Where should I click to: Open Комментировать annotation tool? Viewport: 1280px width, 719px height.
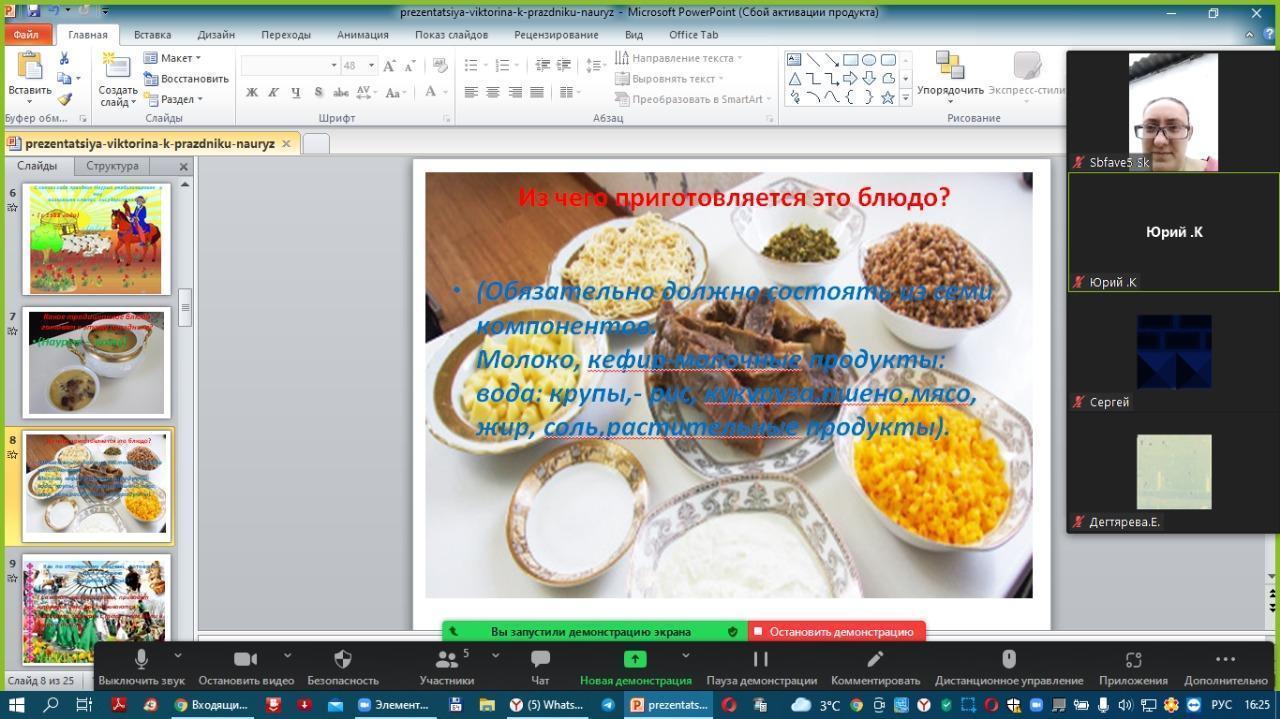pos(875,659)
